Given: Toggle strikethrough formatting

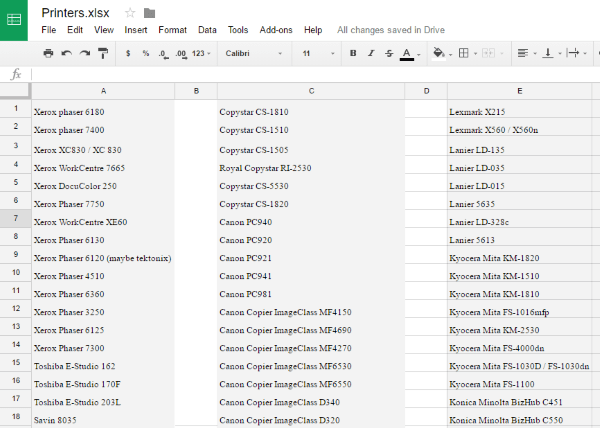Looking at the screenshot, I should tap(389, 53).
